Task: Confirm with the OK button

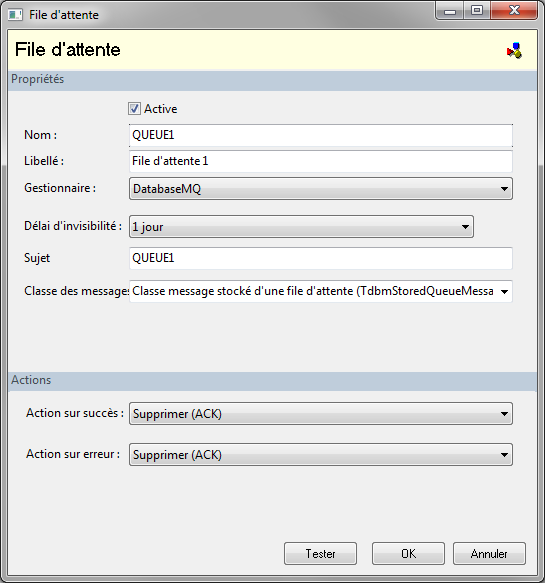Action: click(408, 554)
